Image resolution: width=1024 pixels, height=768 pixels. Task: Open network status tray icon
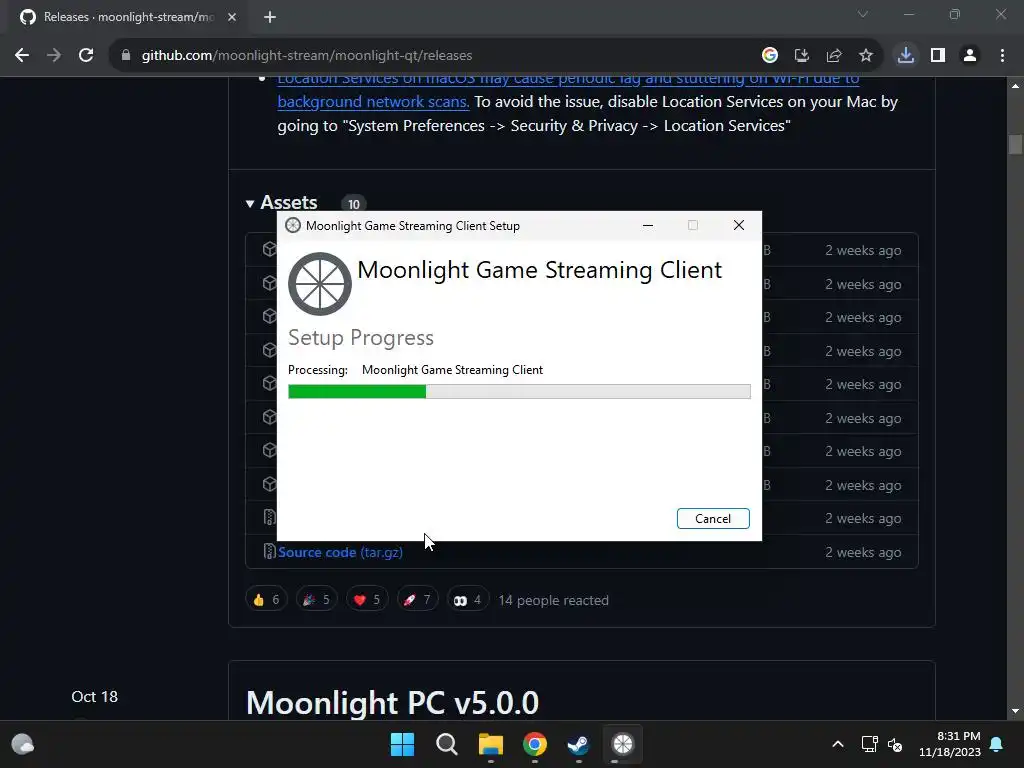[869, 744]
